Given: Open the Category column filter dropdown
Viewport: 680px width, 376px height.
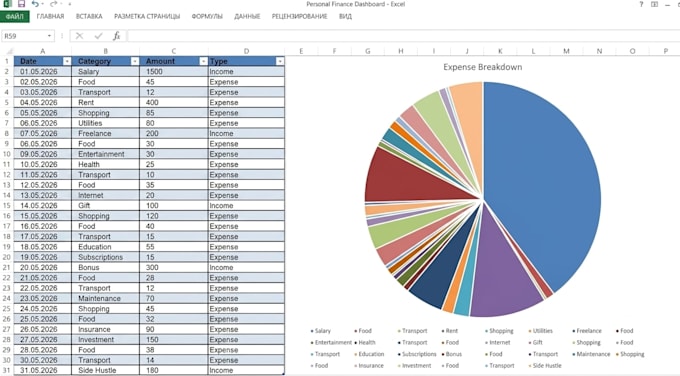Looking at the screenshot, I should (x=135, y=62).
